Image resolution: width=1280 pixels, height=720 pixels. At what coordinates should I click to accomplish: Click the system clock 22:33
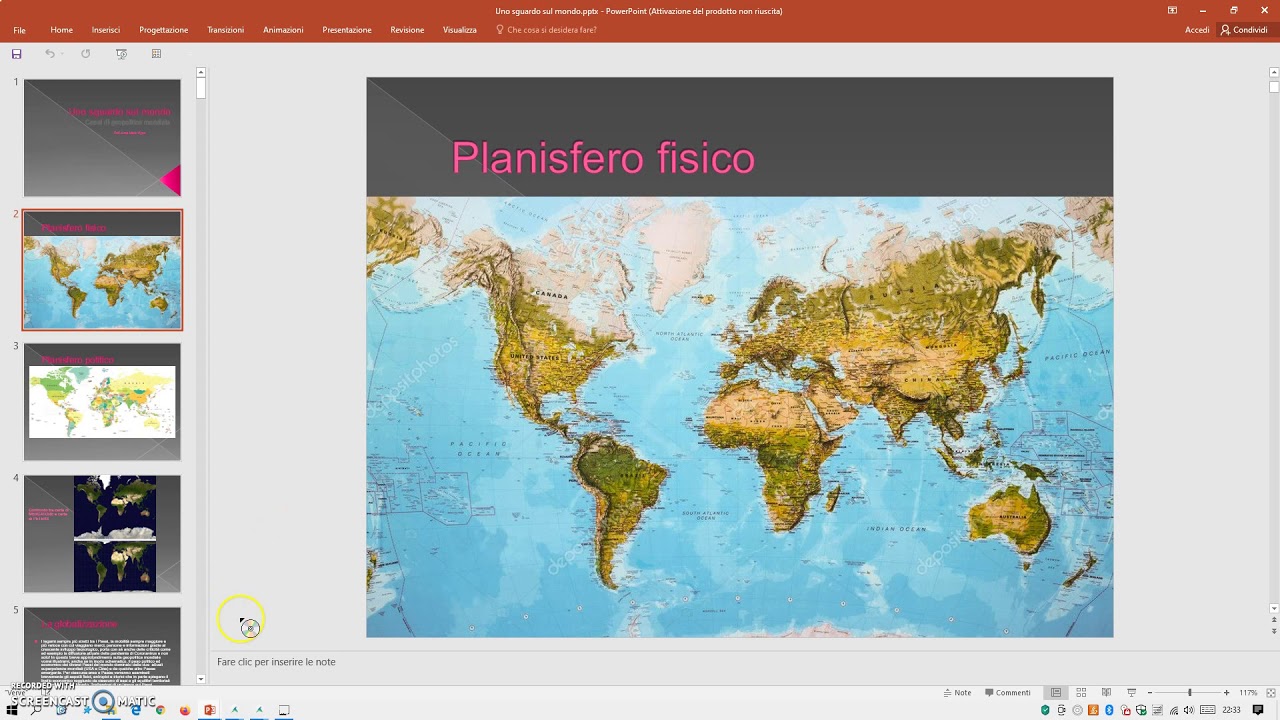pos(1232,710)
